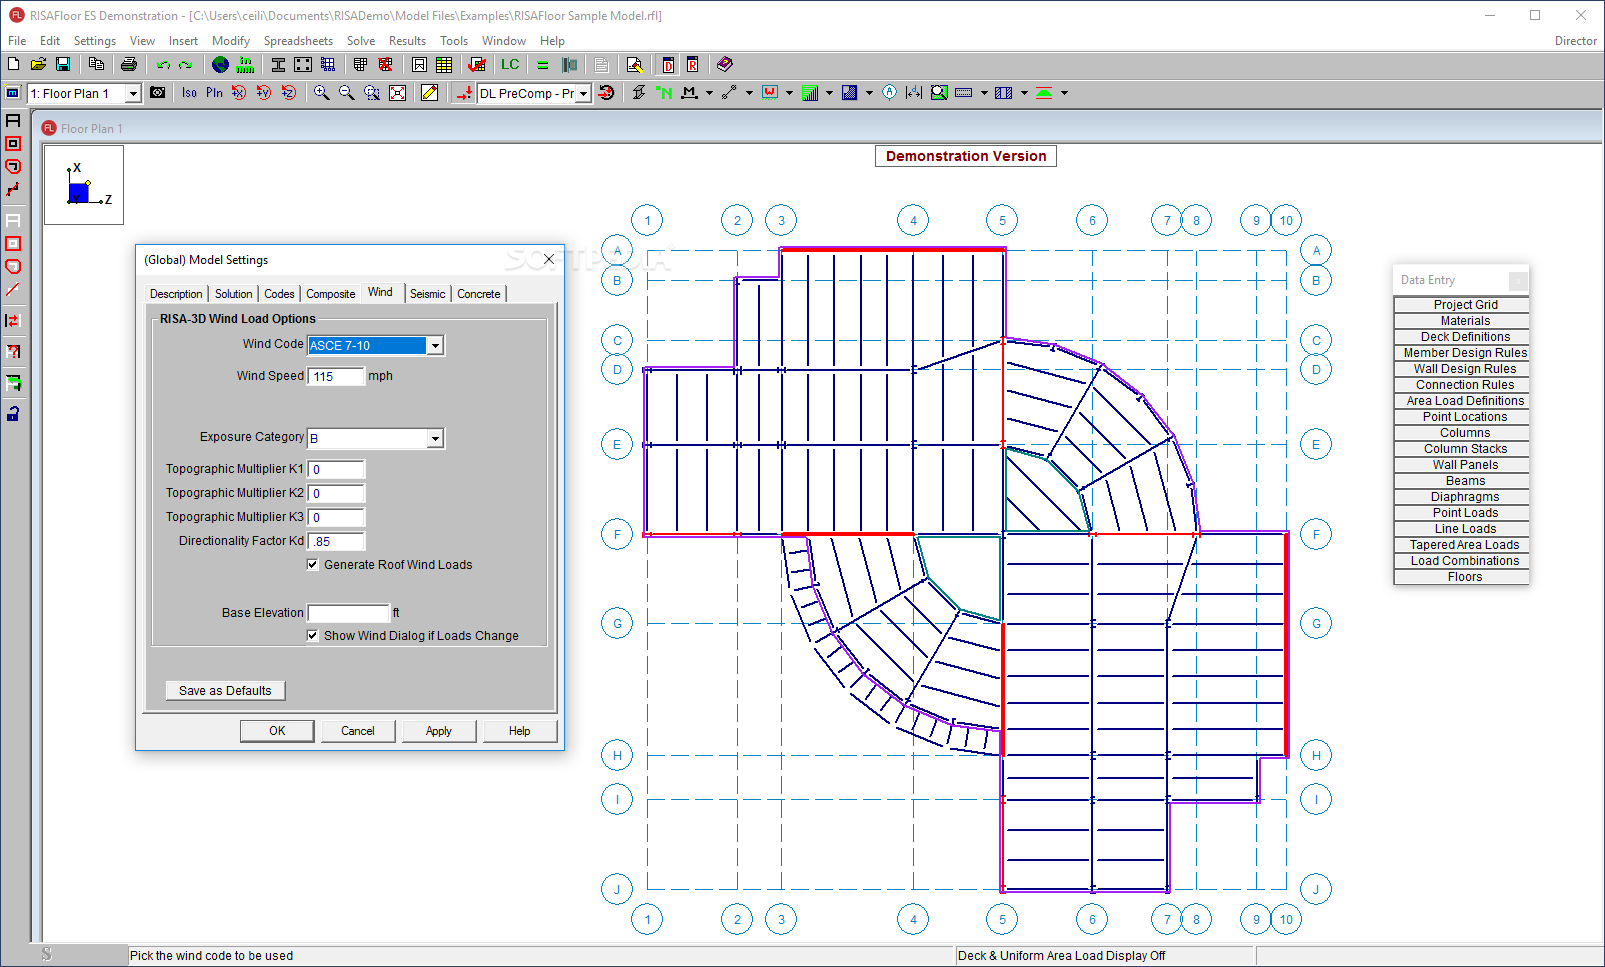
Task: Click the box zoom icon
Action: click(x=372, y=92)
